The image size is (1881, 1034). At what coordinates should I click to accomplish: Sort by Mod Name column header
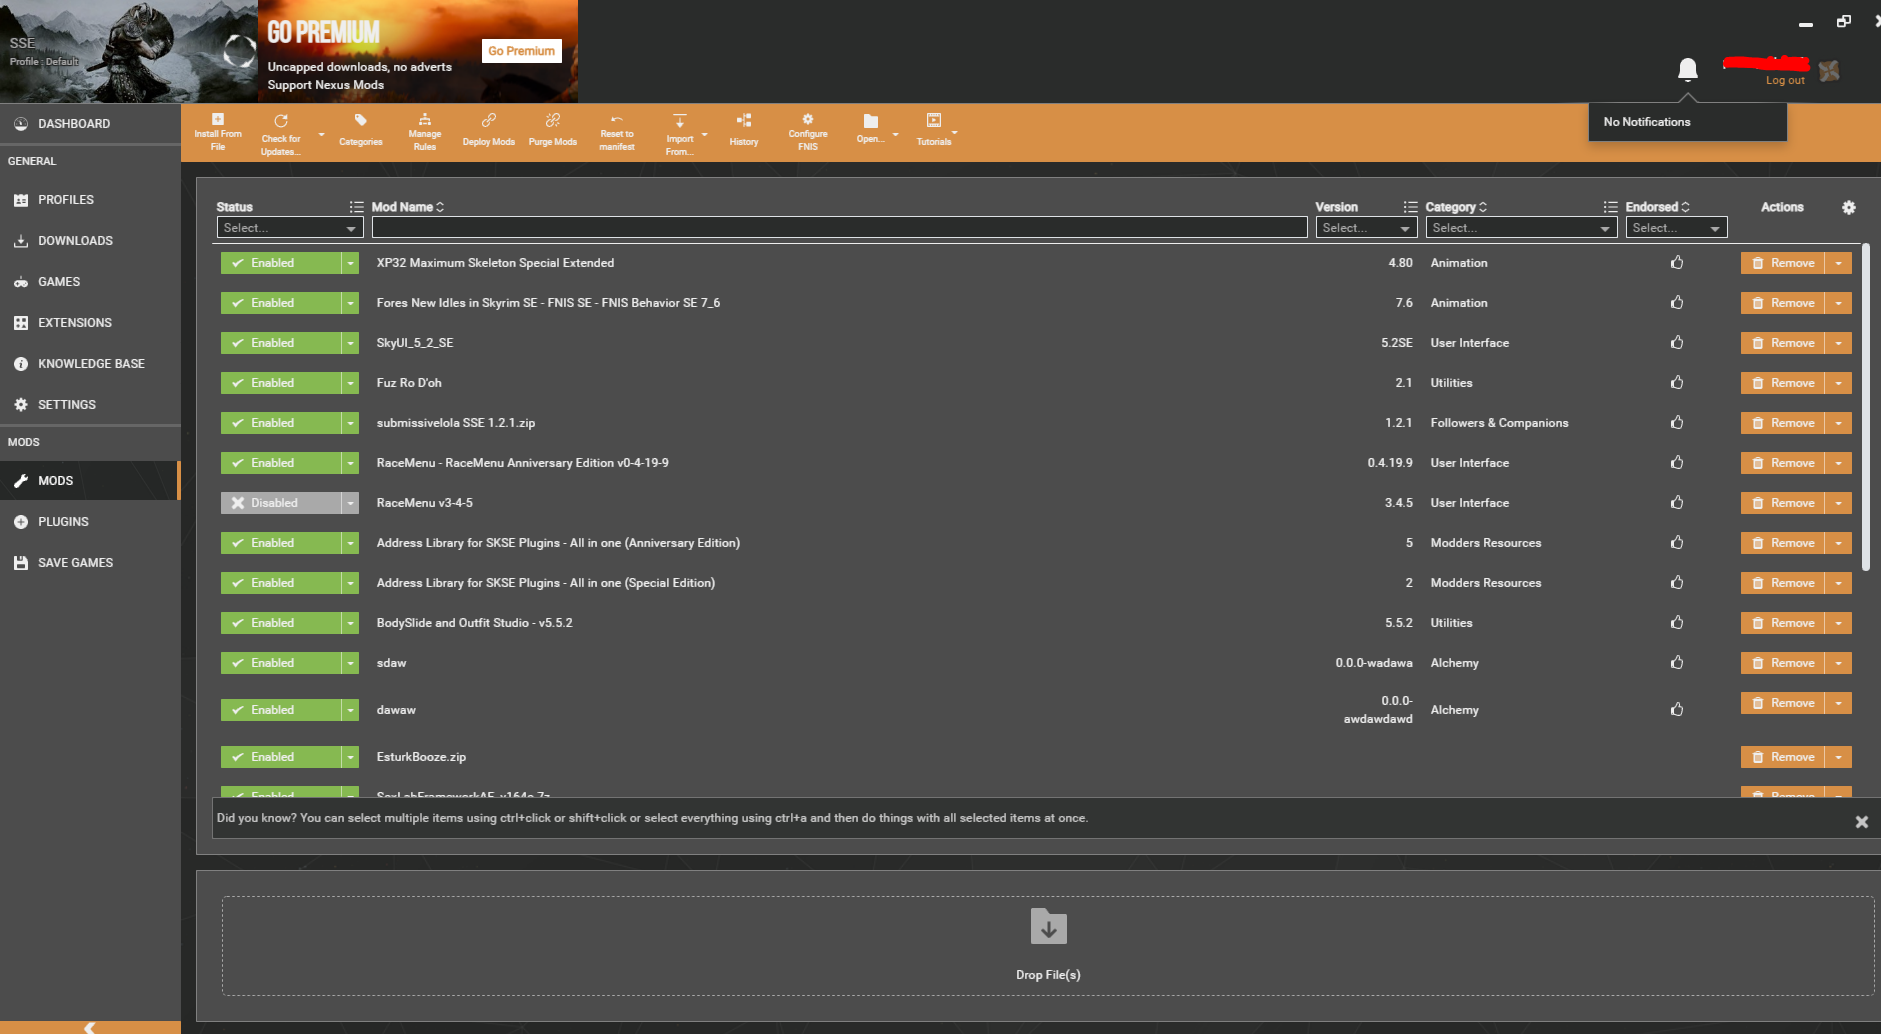click(407, 207)
